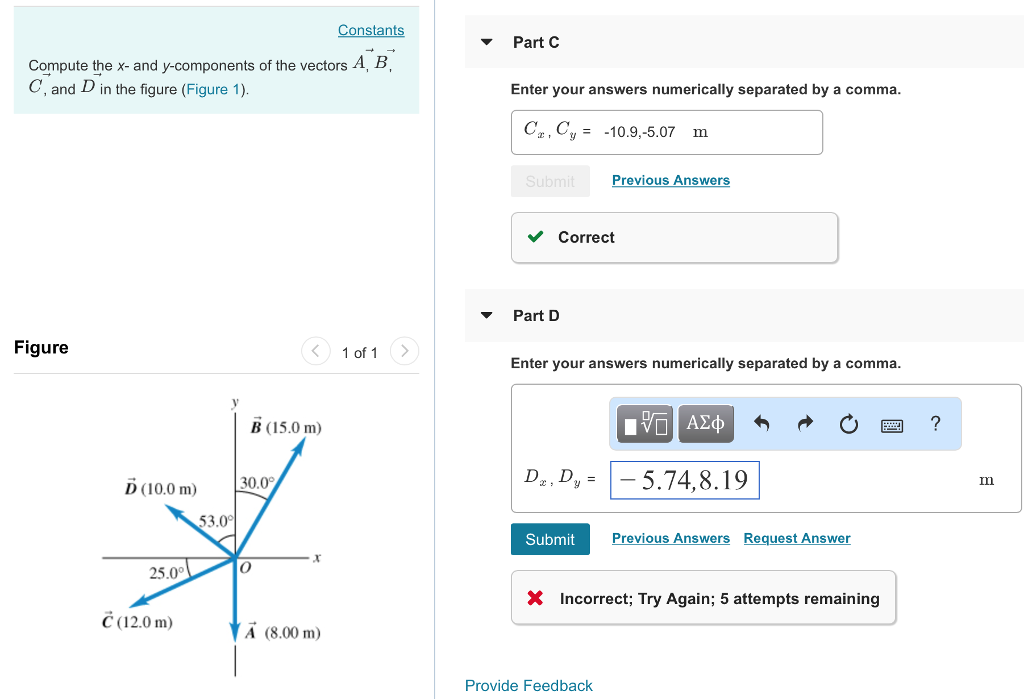This screenshot has width=1024, height=699.
Task: Reset the Part D answer field
Action: [x=849, y=424]
